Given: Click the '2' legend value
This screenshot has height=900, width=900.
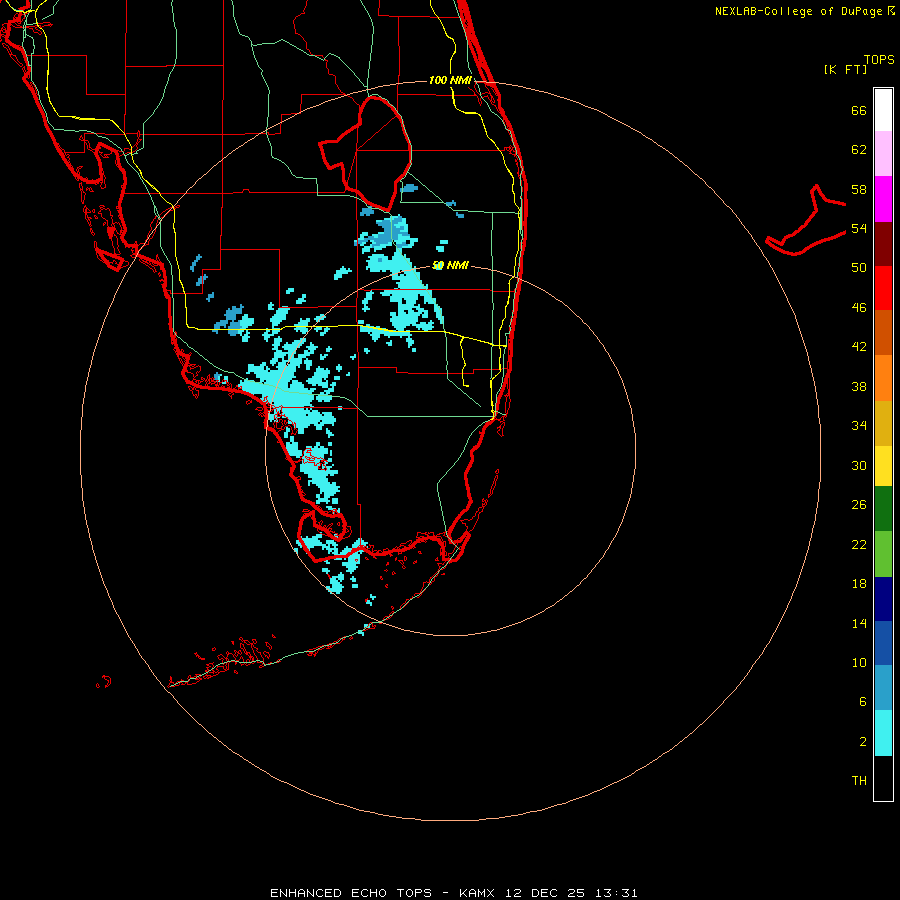Looking at the screenshot, I should (862, 742).
